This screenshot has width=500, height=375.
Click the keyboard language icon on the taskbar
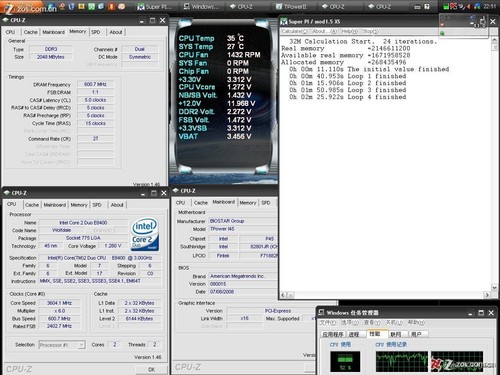pyautogui.click(x=417, y=7)
